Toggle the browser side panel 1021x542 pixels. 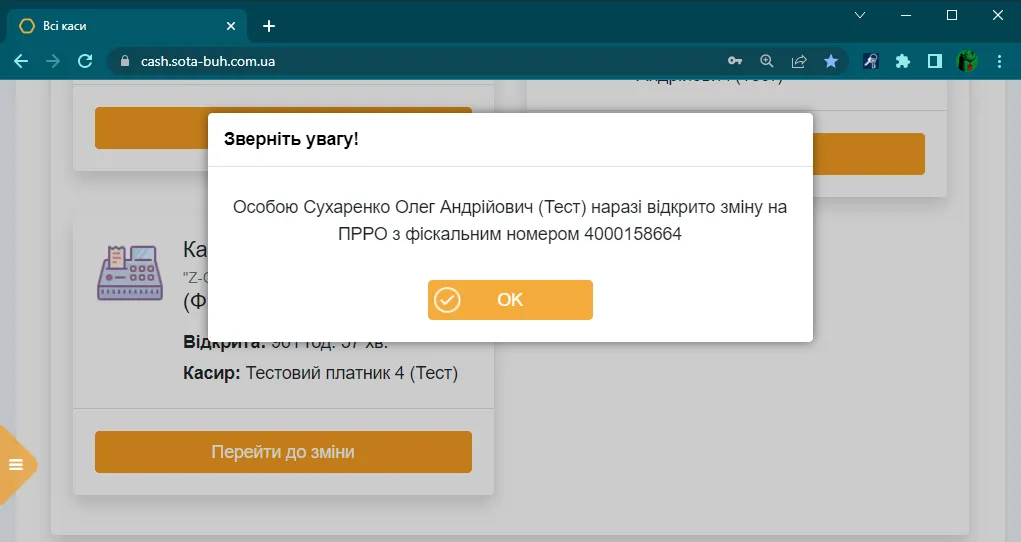click(935, 61)
